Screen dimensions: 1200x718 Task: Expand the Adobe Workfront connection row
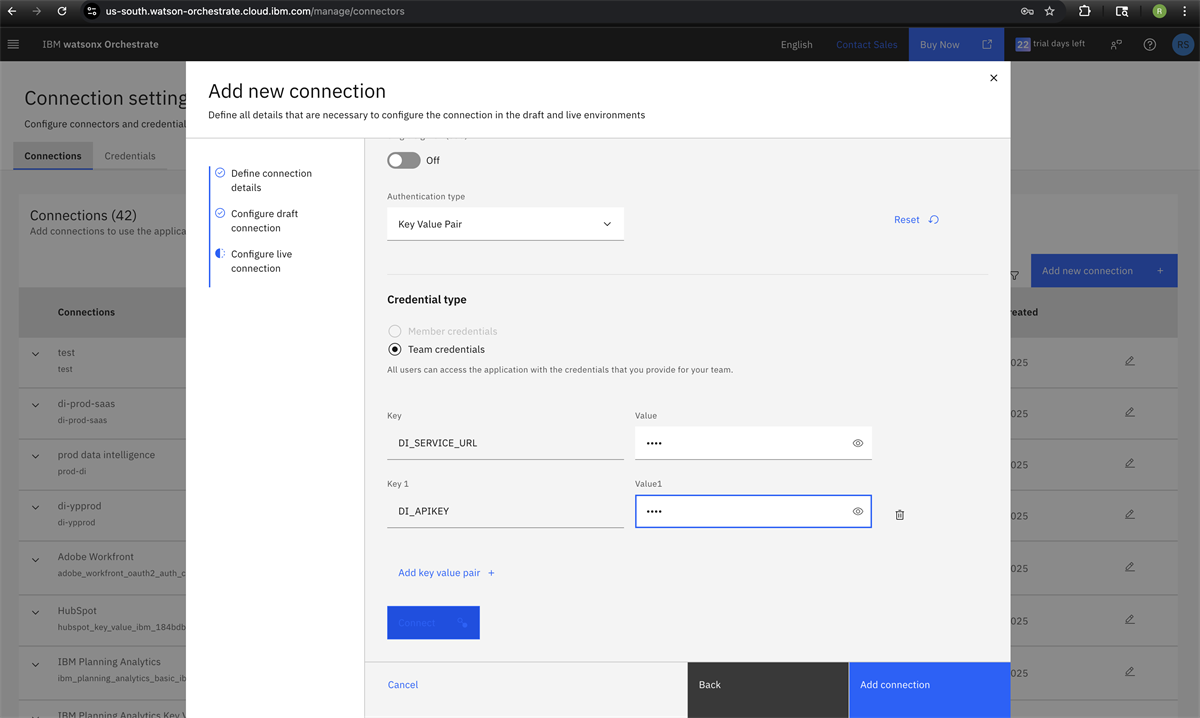coord(36,558)
